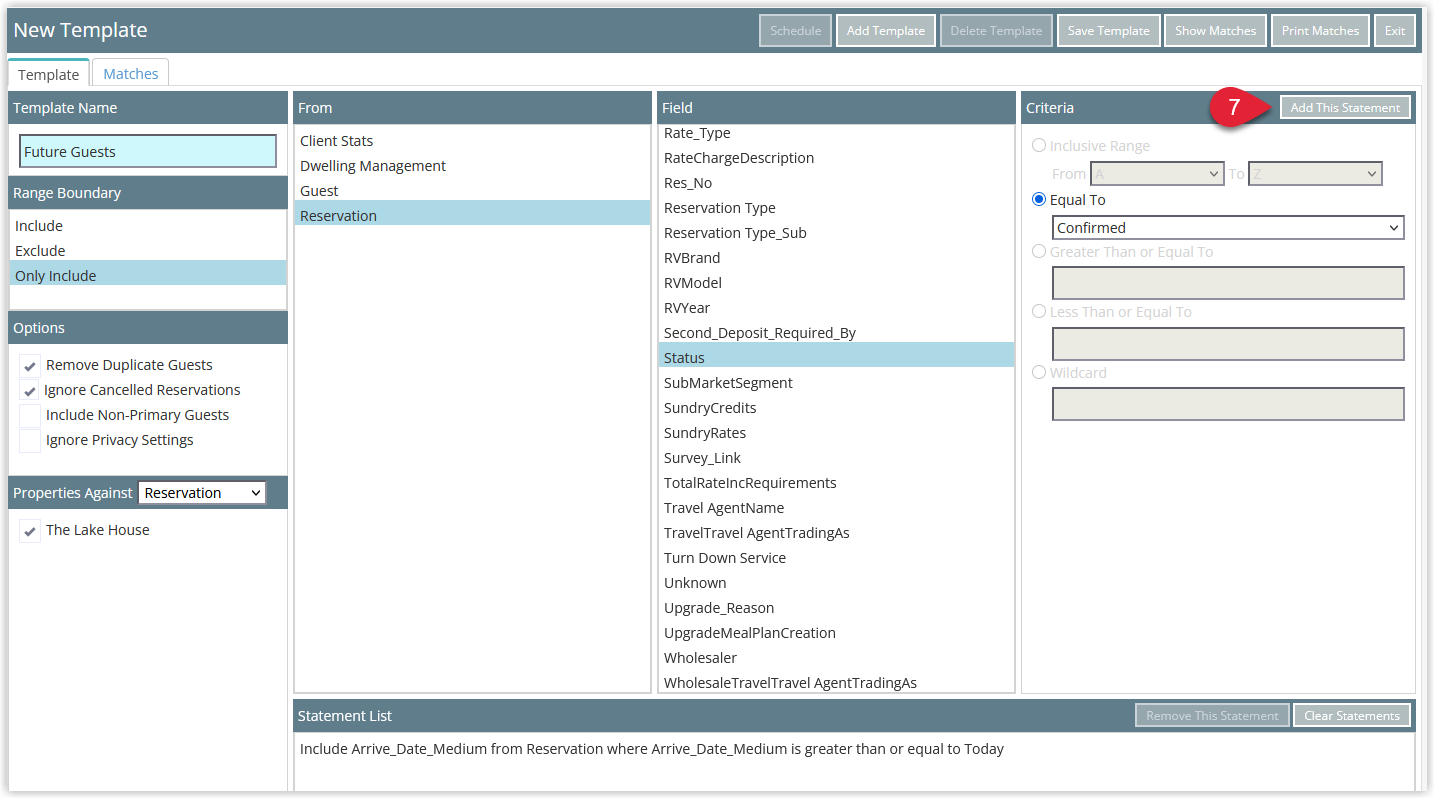Select RVBrand field

pyautogui.click(x=836, y=258)
